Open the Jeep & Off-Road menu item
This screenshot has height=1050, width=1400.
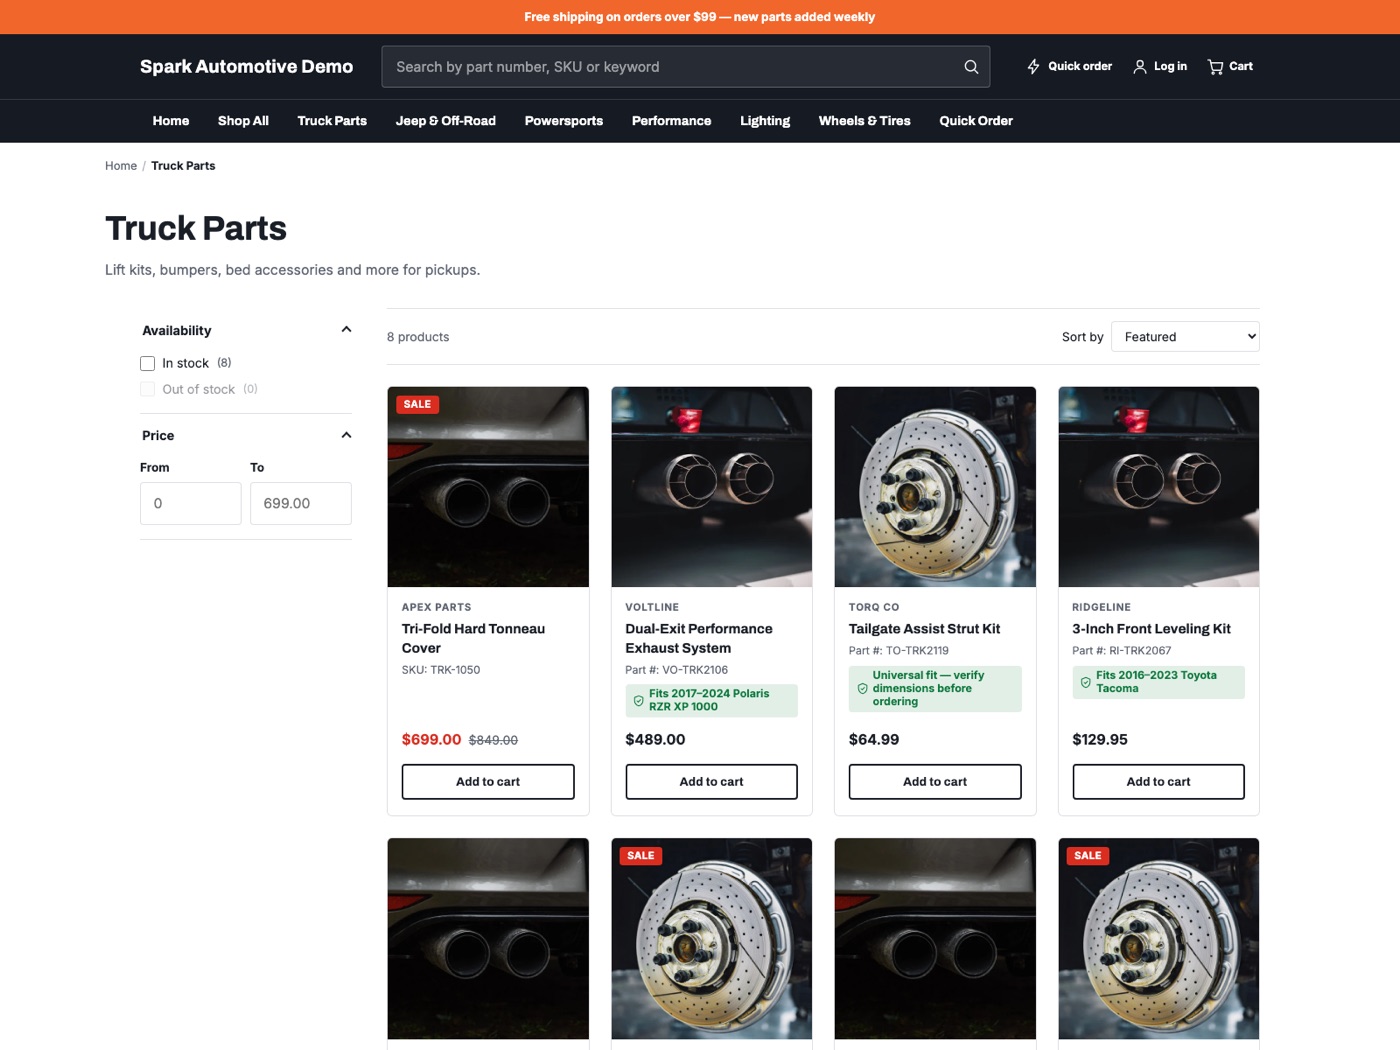tap(446, 121)
